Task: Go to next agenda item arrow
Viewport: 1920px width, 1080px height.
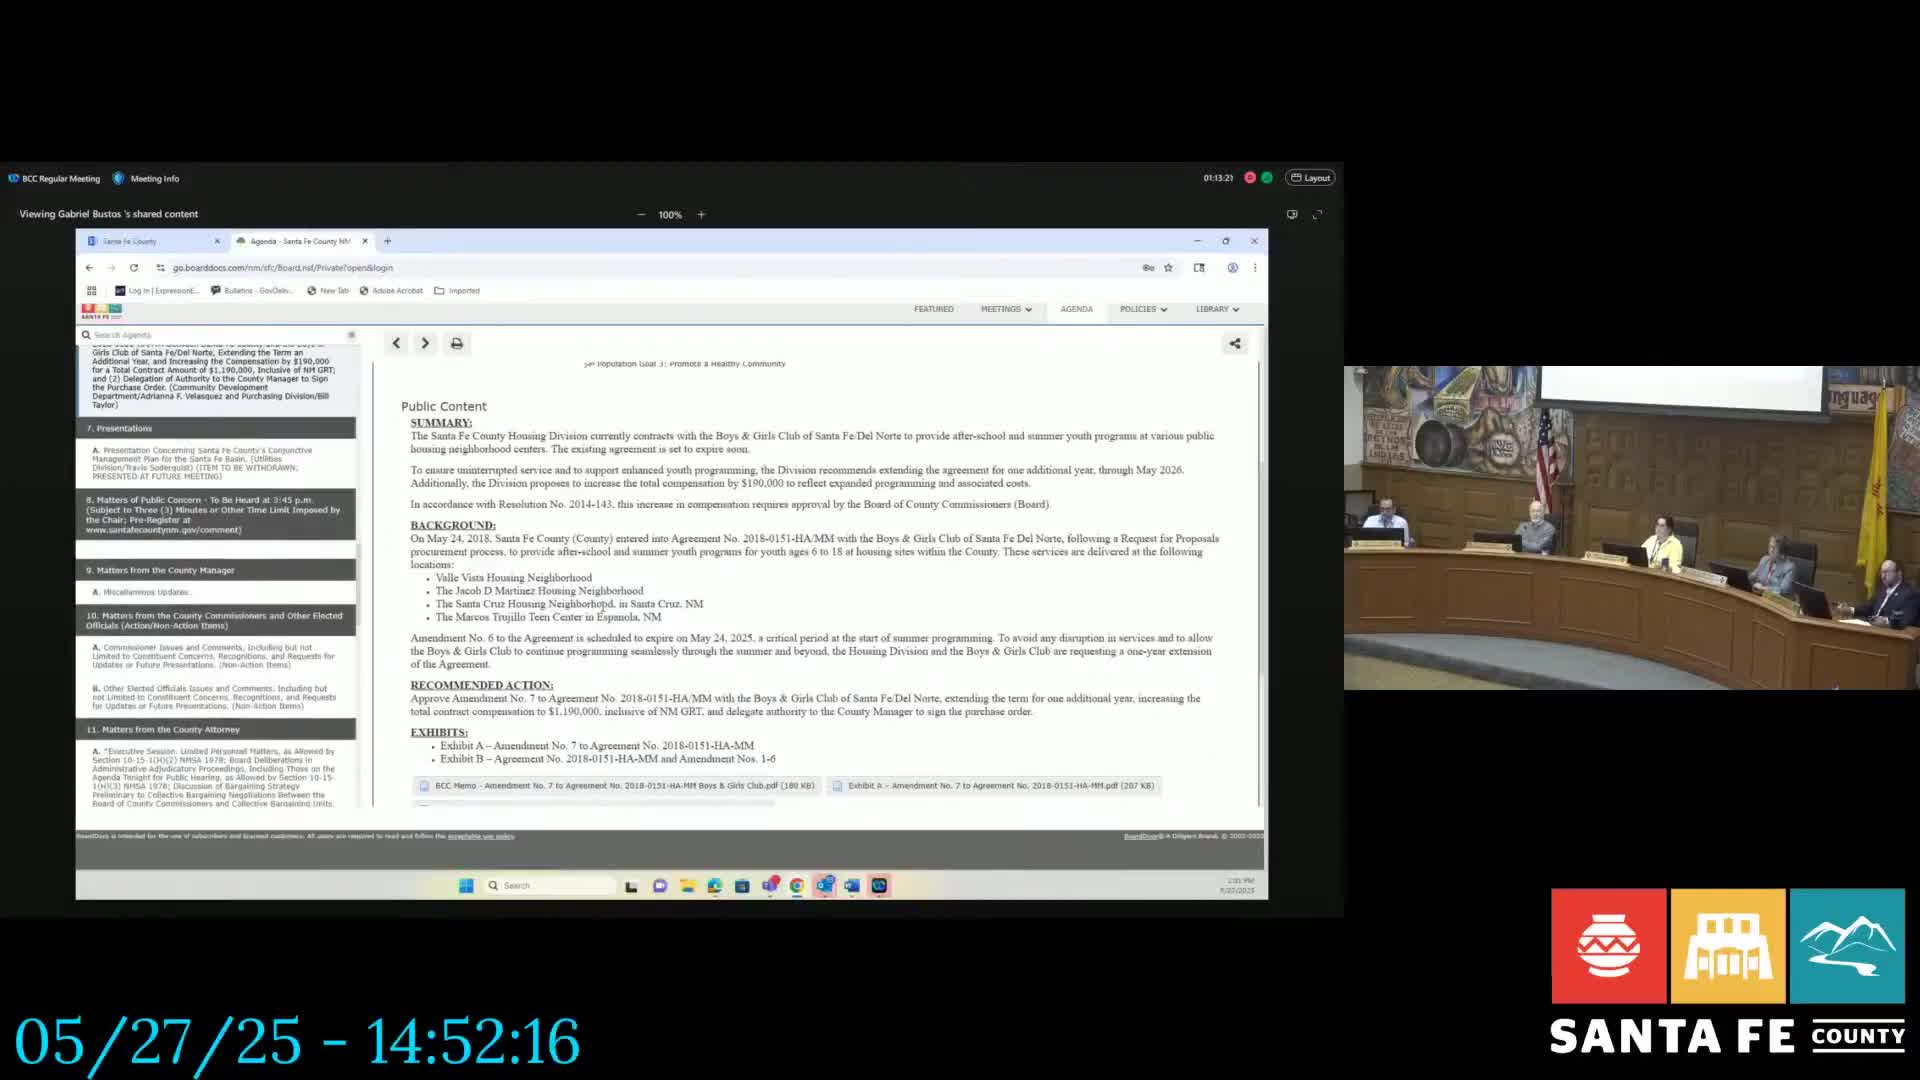Action: [425, 343]
